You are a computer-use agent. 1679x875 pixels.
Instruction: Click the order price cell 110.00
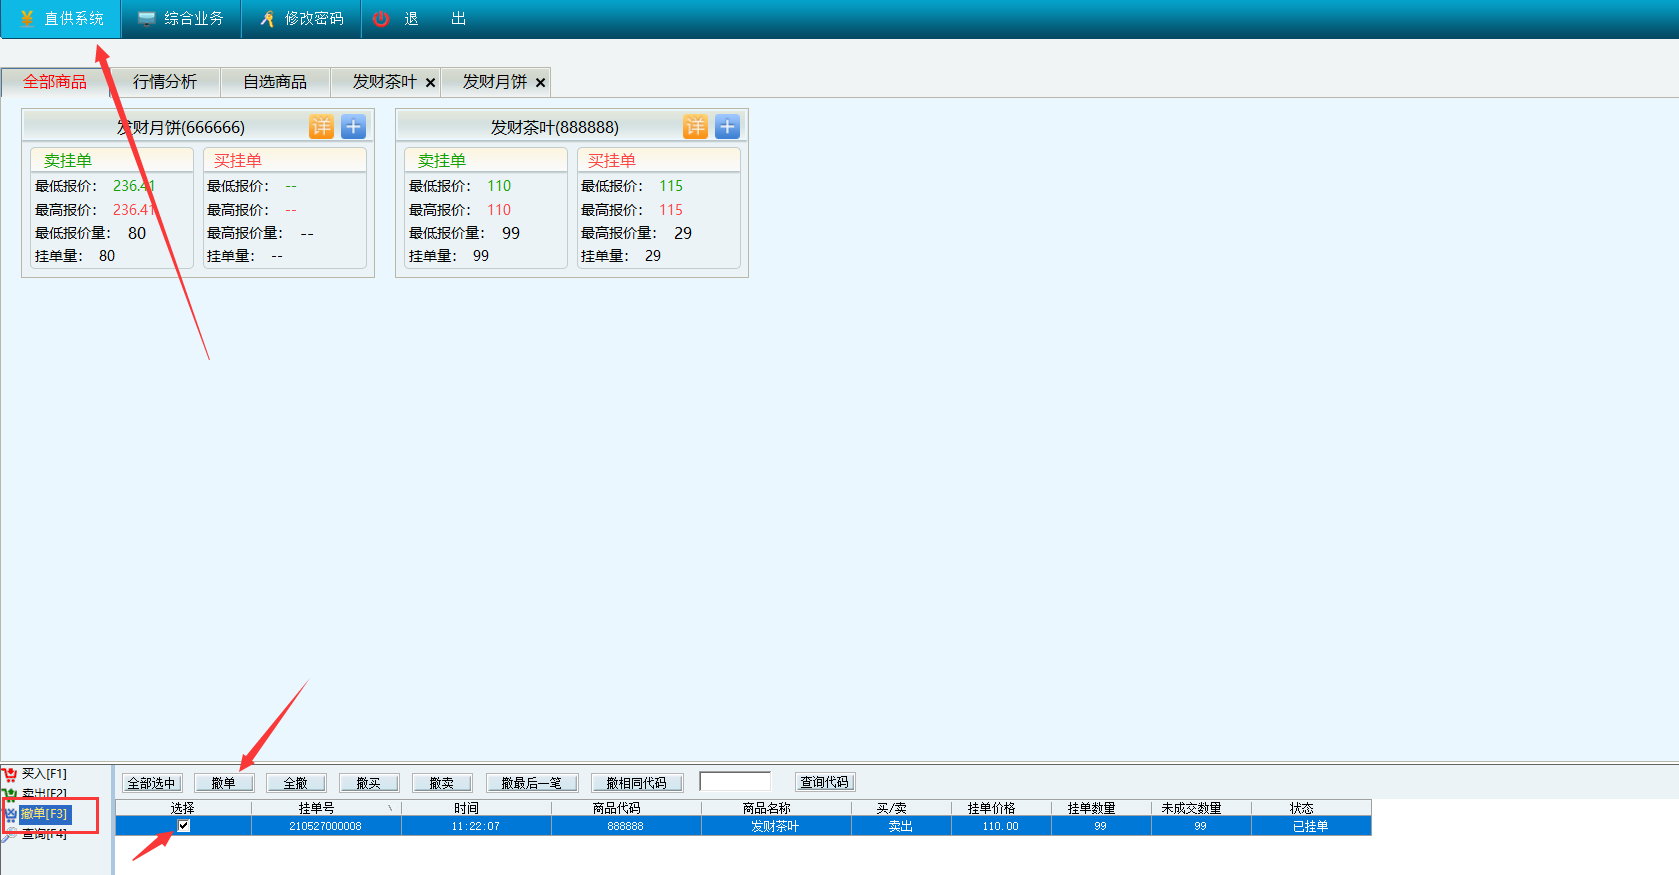point(1001,826)
